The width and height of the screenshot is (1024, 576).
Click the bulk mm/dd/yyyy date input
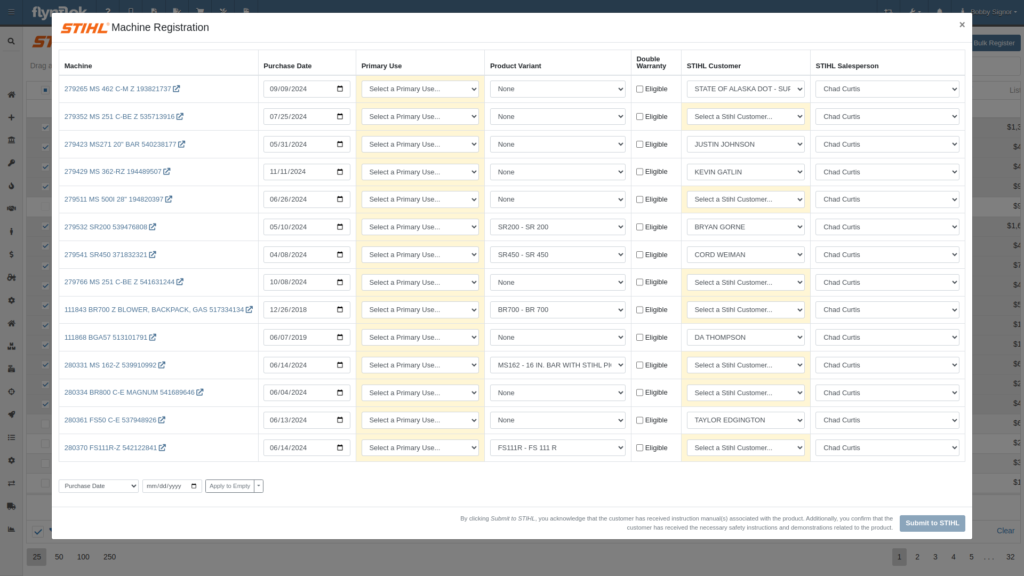click(x=172, y=486)
